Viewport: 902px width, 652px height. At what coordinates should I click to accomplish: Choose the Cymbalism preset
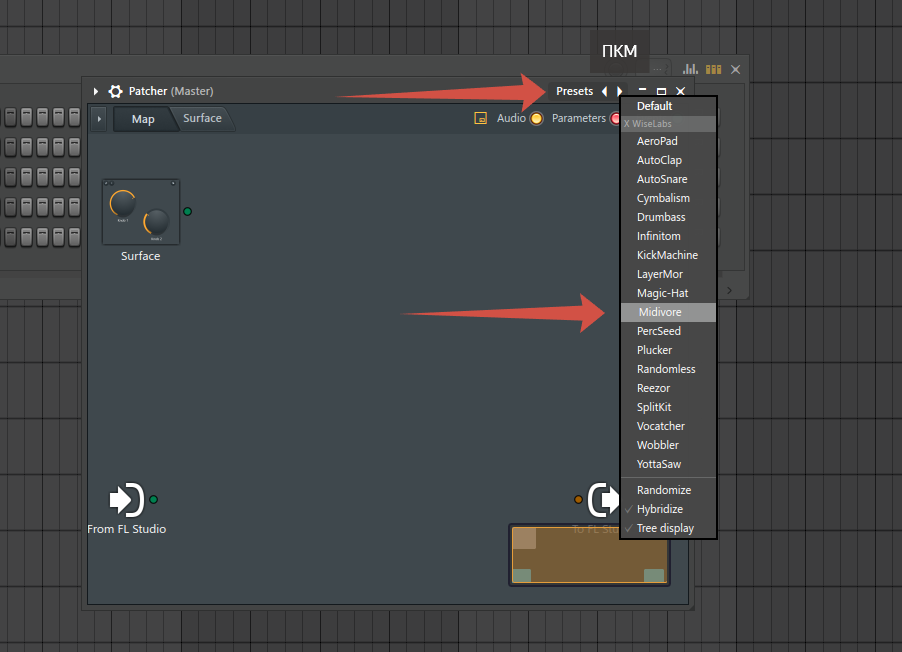click(x=668, y=198)
